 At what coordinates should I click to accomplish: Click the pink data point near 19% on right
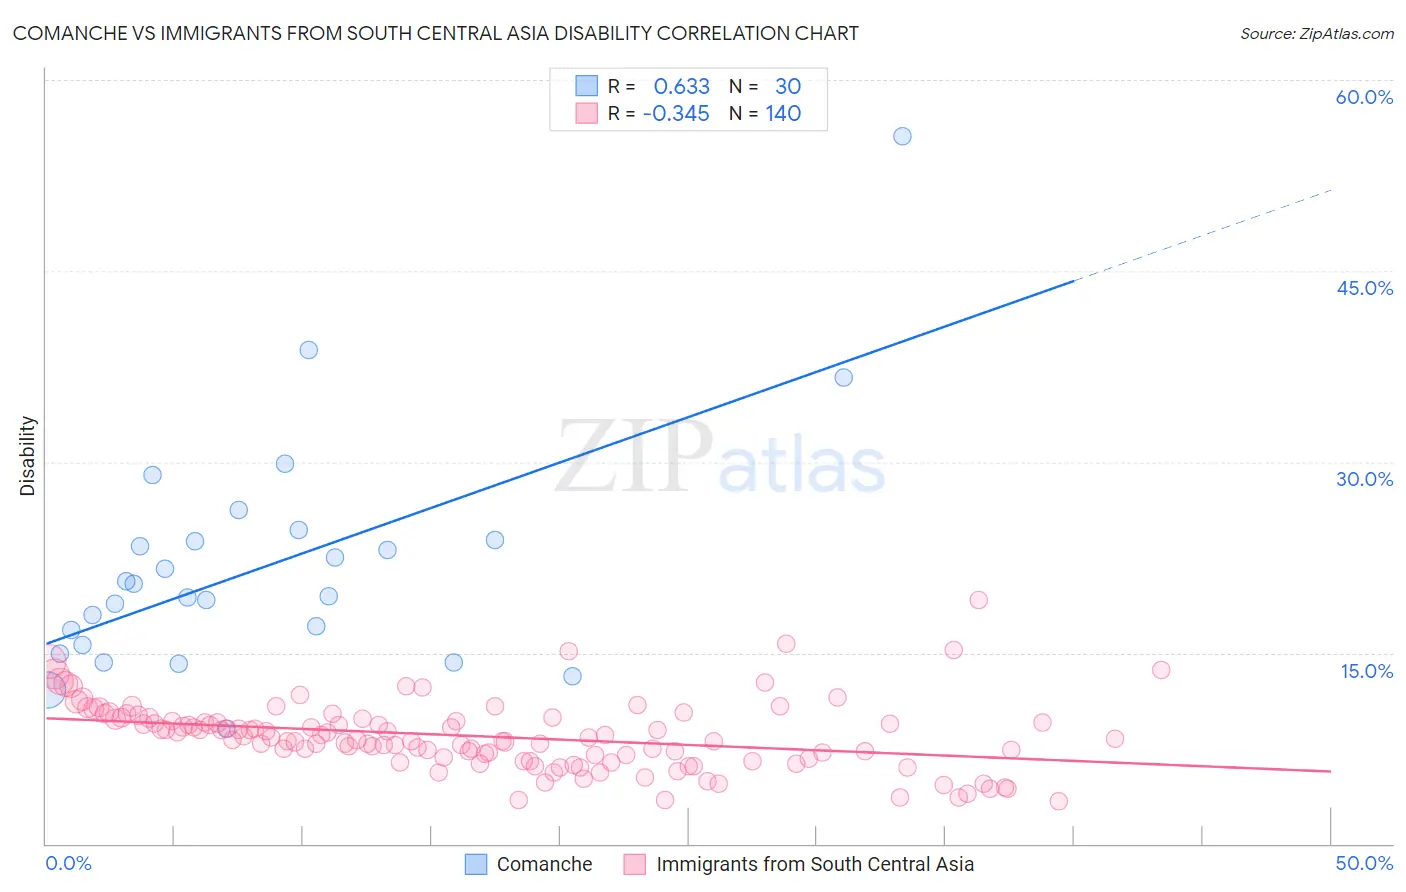coord(979,600)
